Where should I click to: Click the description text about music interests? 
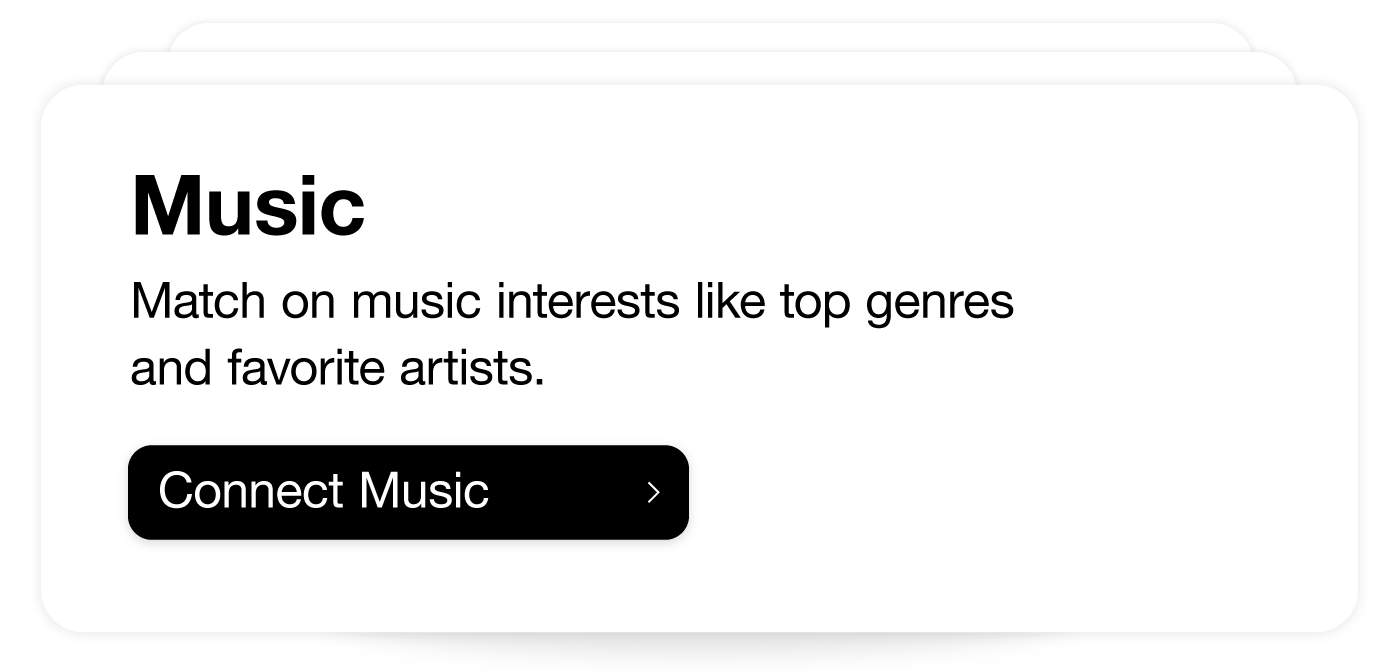click(570, 335)
